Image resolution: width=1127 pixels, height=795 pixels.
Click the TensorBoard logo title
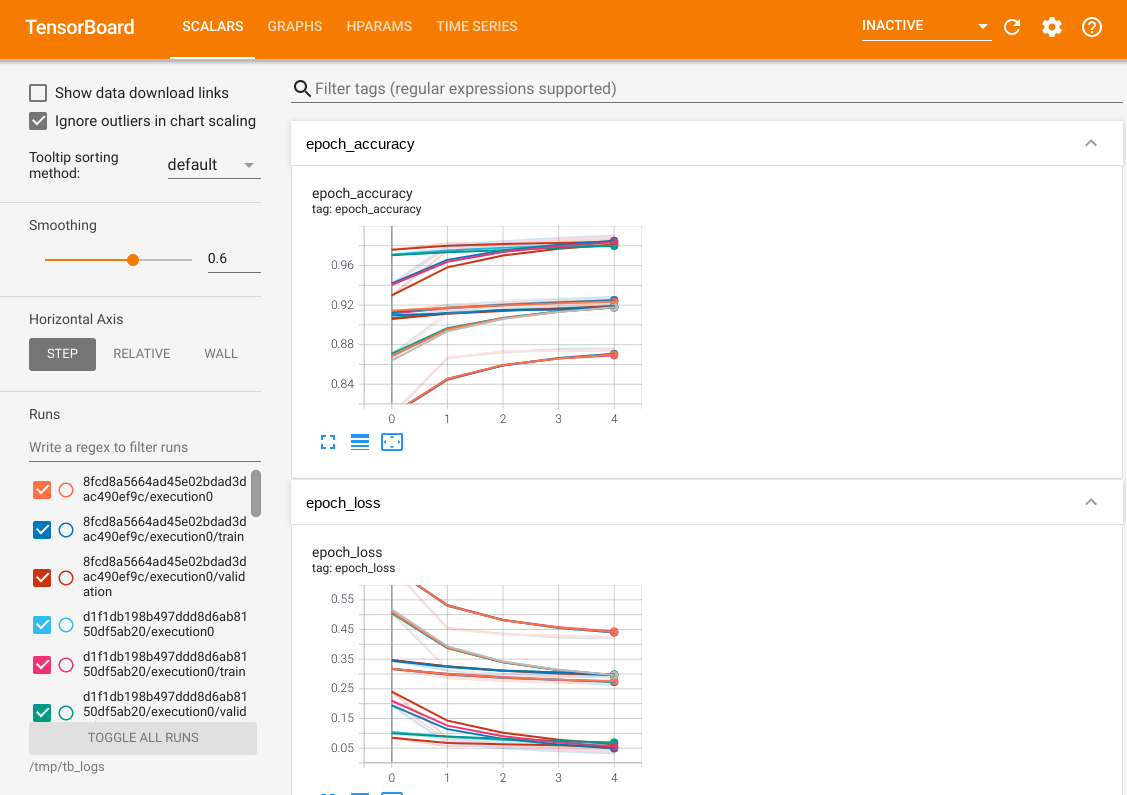click(80, 27)
